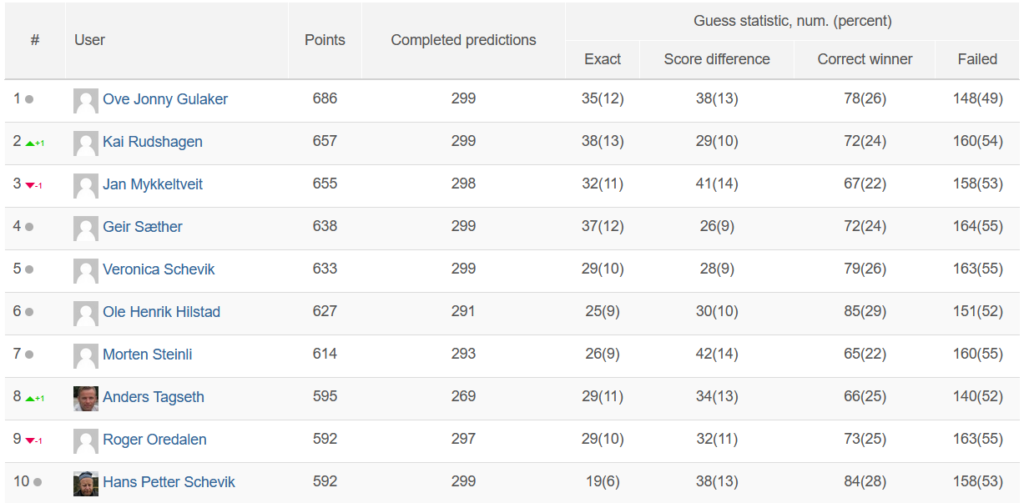The height and width of the screenshot is (503, 1024).
Task: Click the red down arrow at rank 9
Action: coord(29,440)
